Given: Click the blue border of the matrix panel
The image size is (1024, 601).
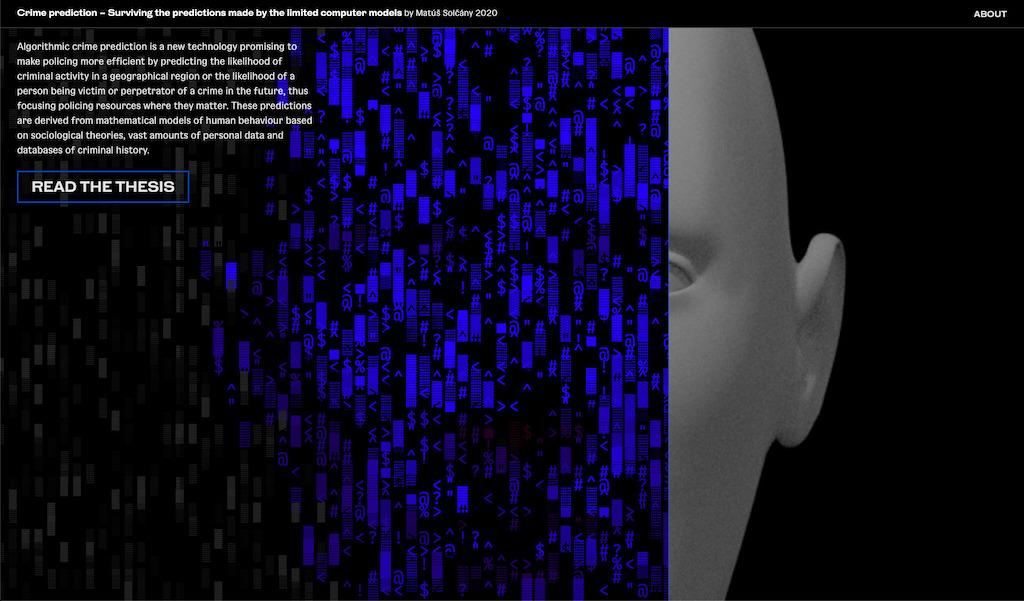Looking at the screenshot, I should (669, 300).
